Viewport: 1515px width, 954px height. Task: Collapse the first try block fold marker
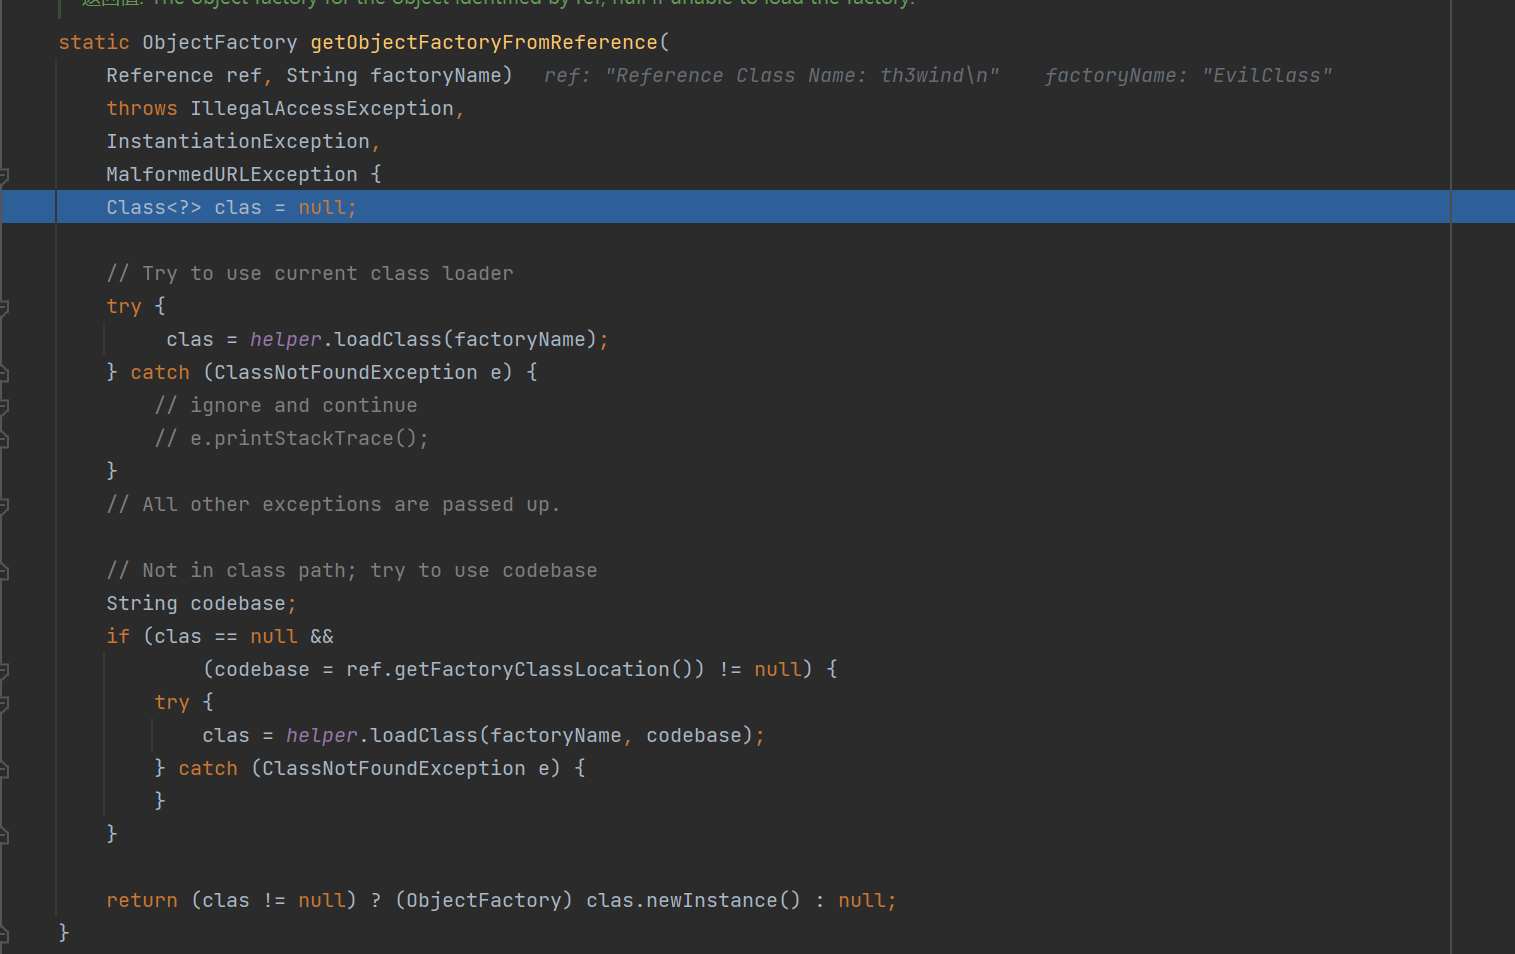[4, 307]
